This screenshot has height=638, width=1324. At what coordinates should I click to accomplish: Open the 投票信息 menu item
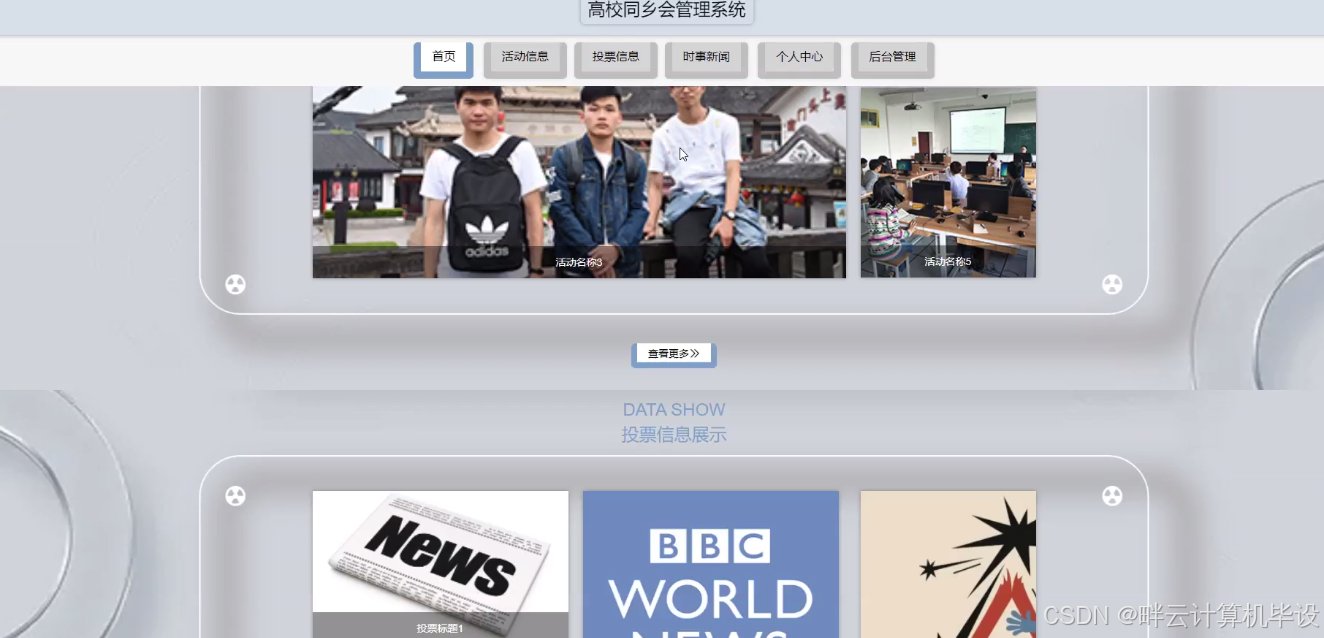point(616,59)
